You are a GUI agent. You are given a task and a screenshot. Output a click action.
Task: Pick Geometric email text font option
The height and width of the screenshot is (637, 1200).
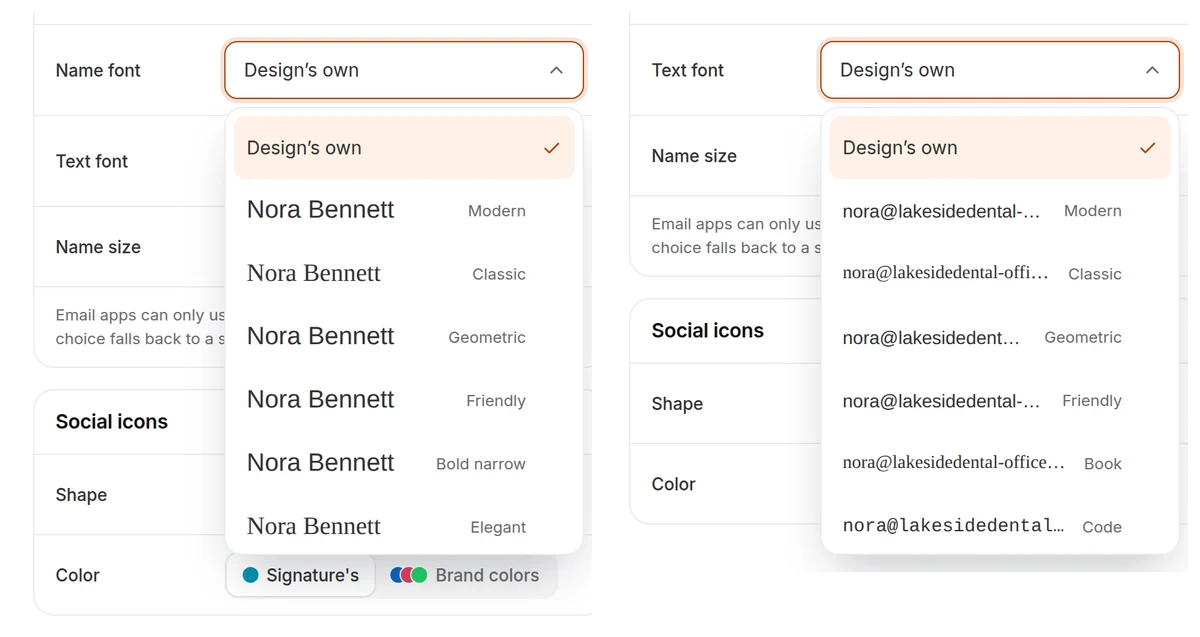pyautogui.click(x=1000, y=337)
